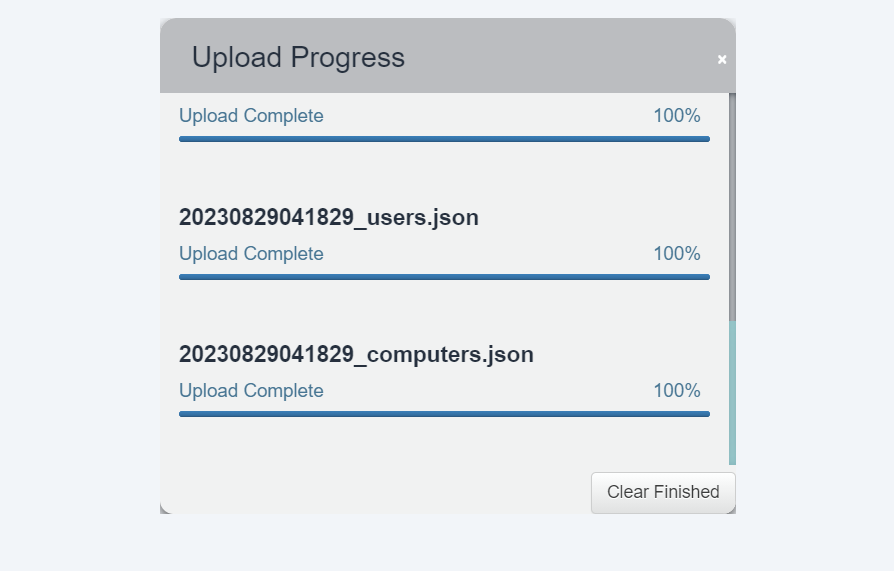Click the 100% label for users.json

pos(677,254)
